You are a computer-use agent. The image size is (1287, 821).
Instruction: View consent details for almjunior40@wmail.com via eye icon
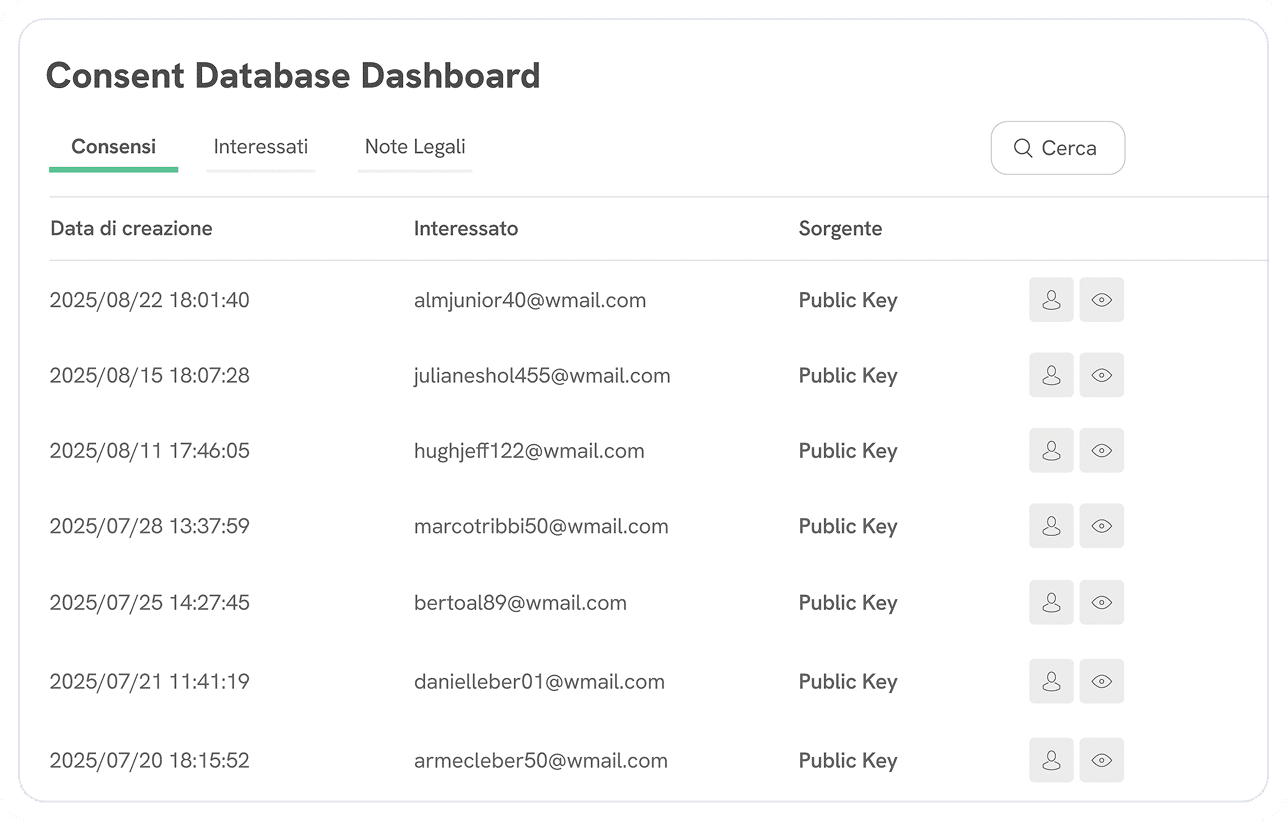[x=1102, y=300]
